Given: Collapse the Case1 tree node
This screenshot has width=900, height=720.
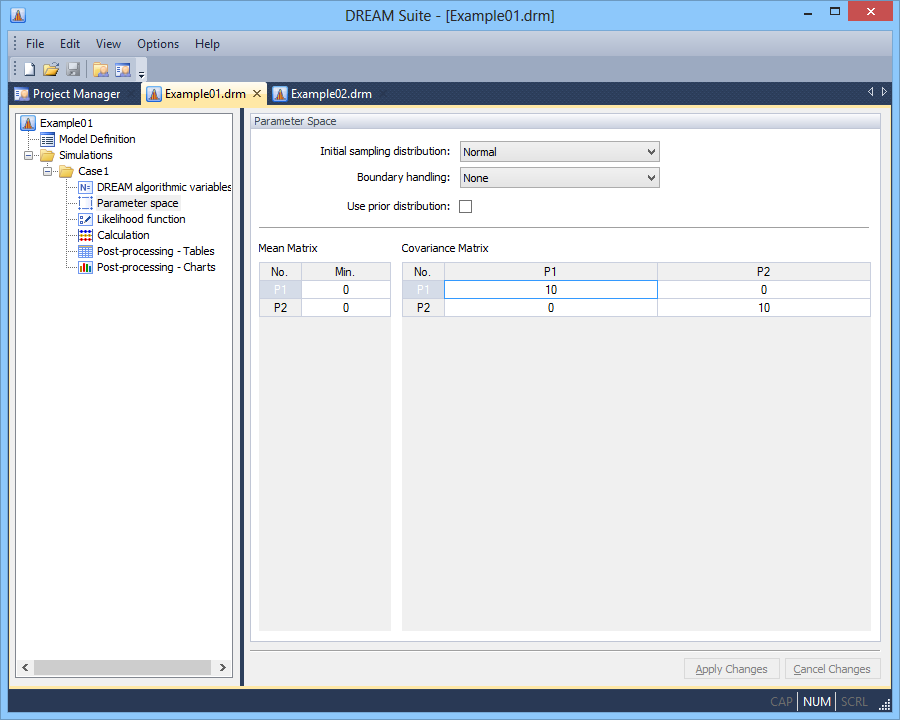Looking at the screenshot, I should [x=47, y=171].
